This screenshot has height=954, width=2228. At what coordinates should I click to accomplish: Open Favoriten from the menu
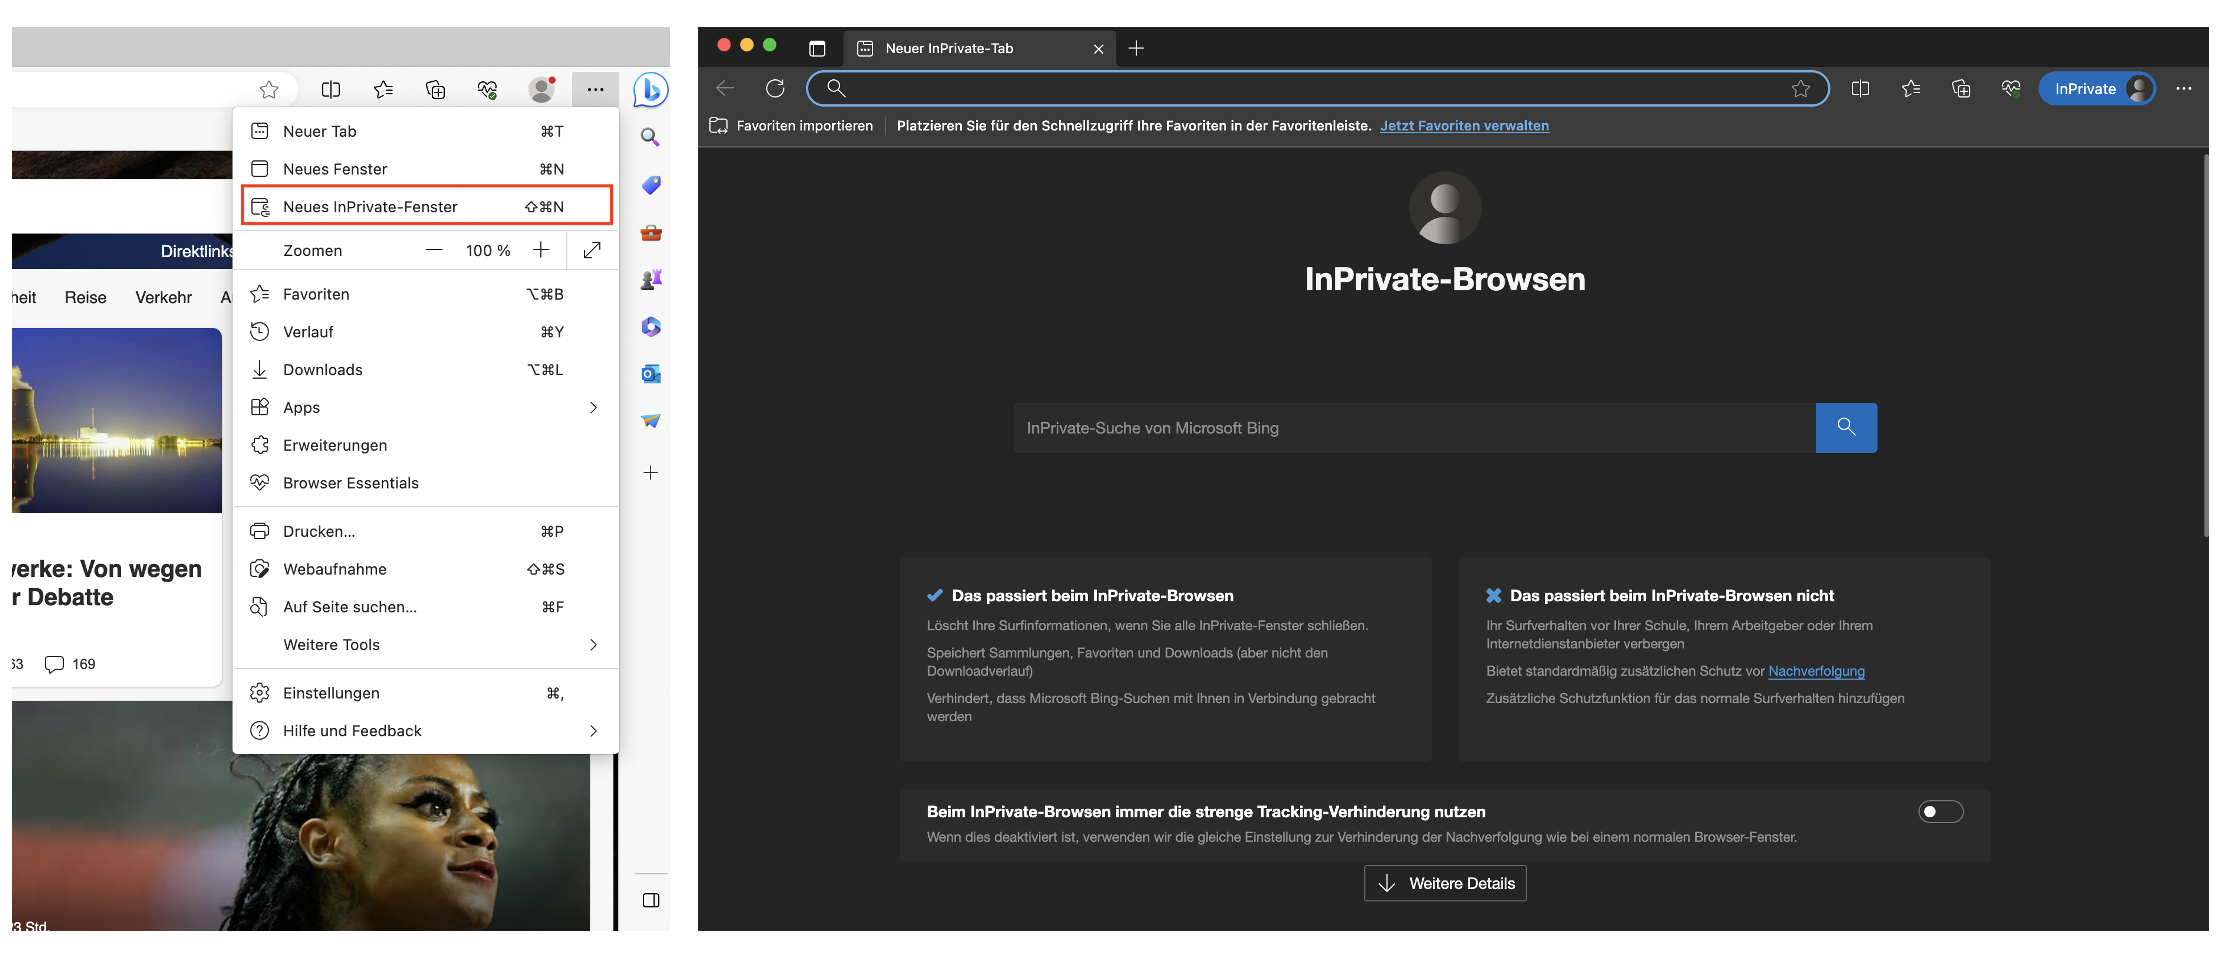426,294
